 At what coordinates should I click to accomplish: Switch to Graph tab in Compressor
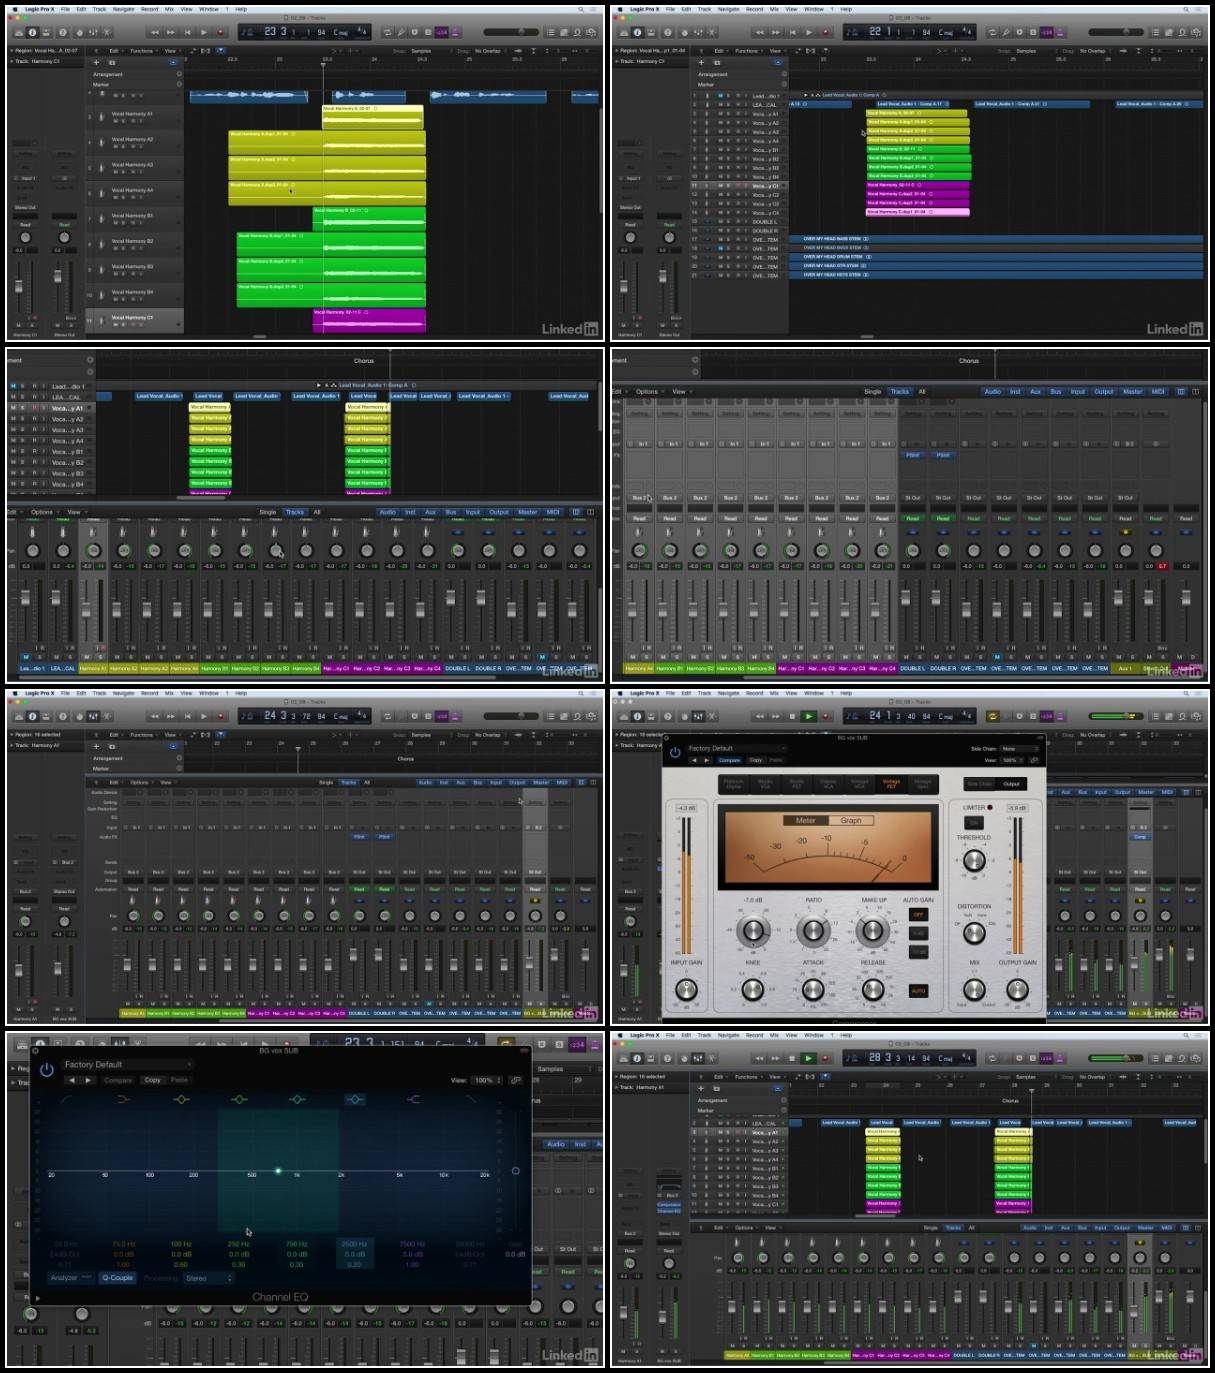point(851,820)
